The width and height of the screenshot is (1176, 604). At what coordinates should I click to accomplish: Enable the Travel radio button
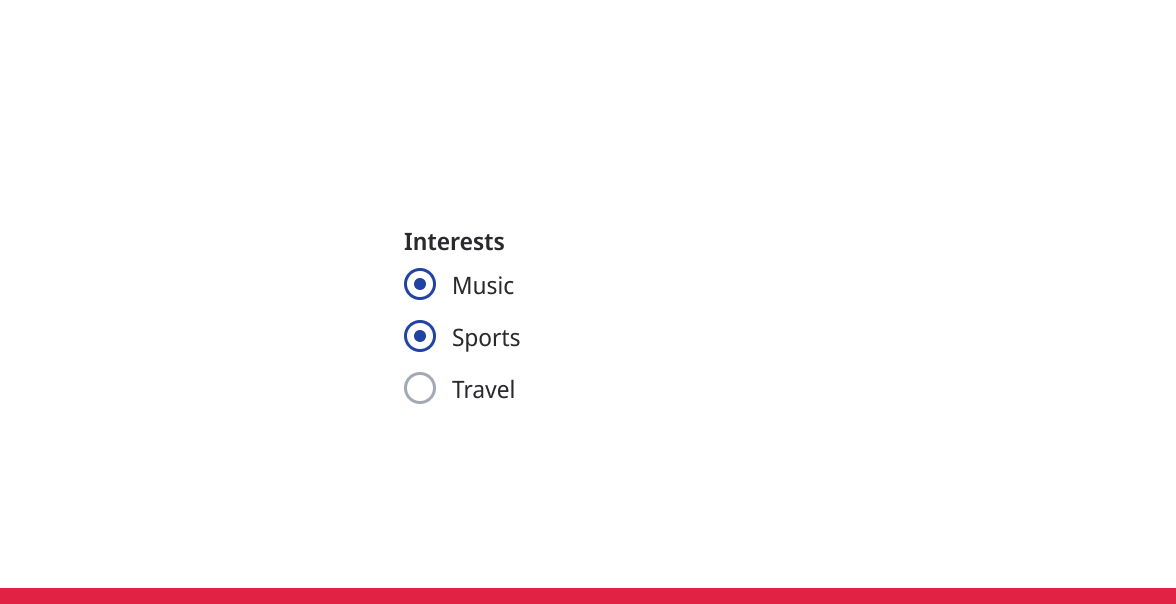(420, 388)
